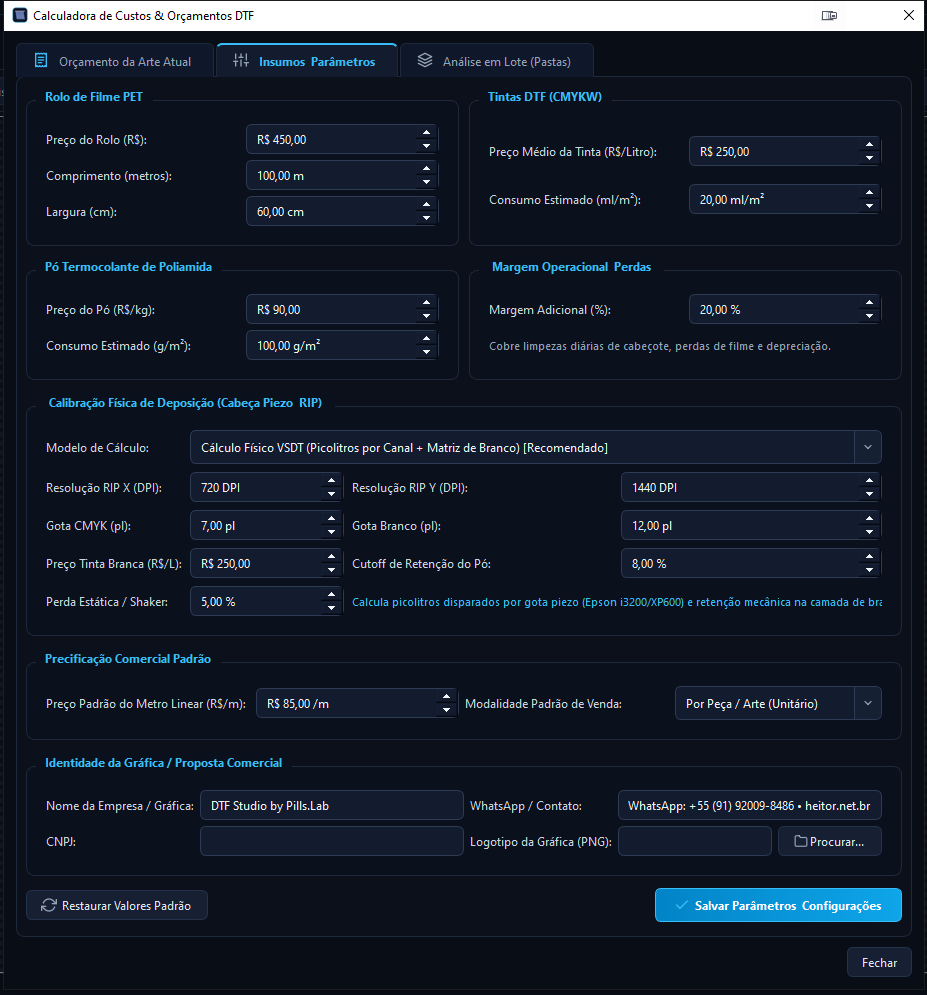Decrease Perda Estática / Shaker percentage
The image size is (927, 995).
331,608
